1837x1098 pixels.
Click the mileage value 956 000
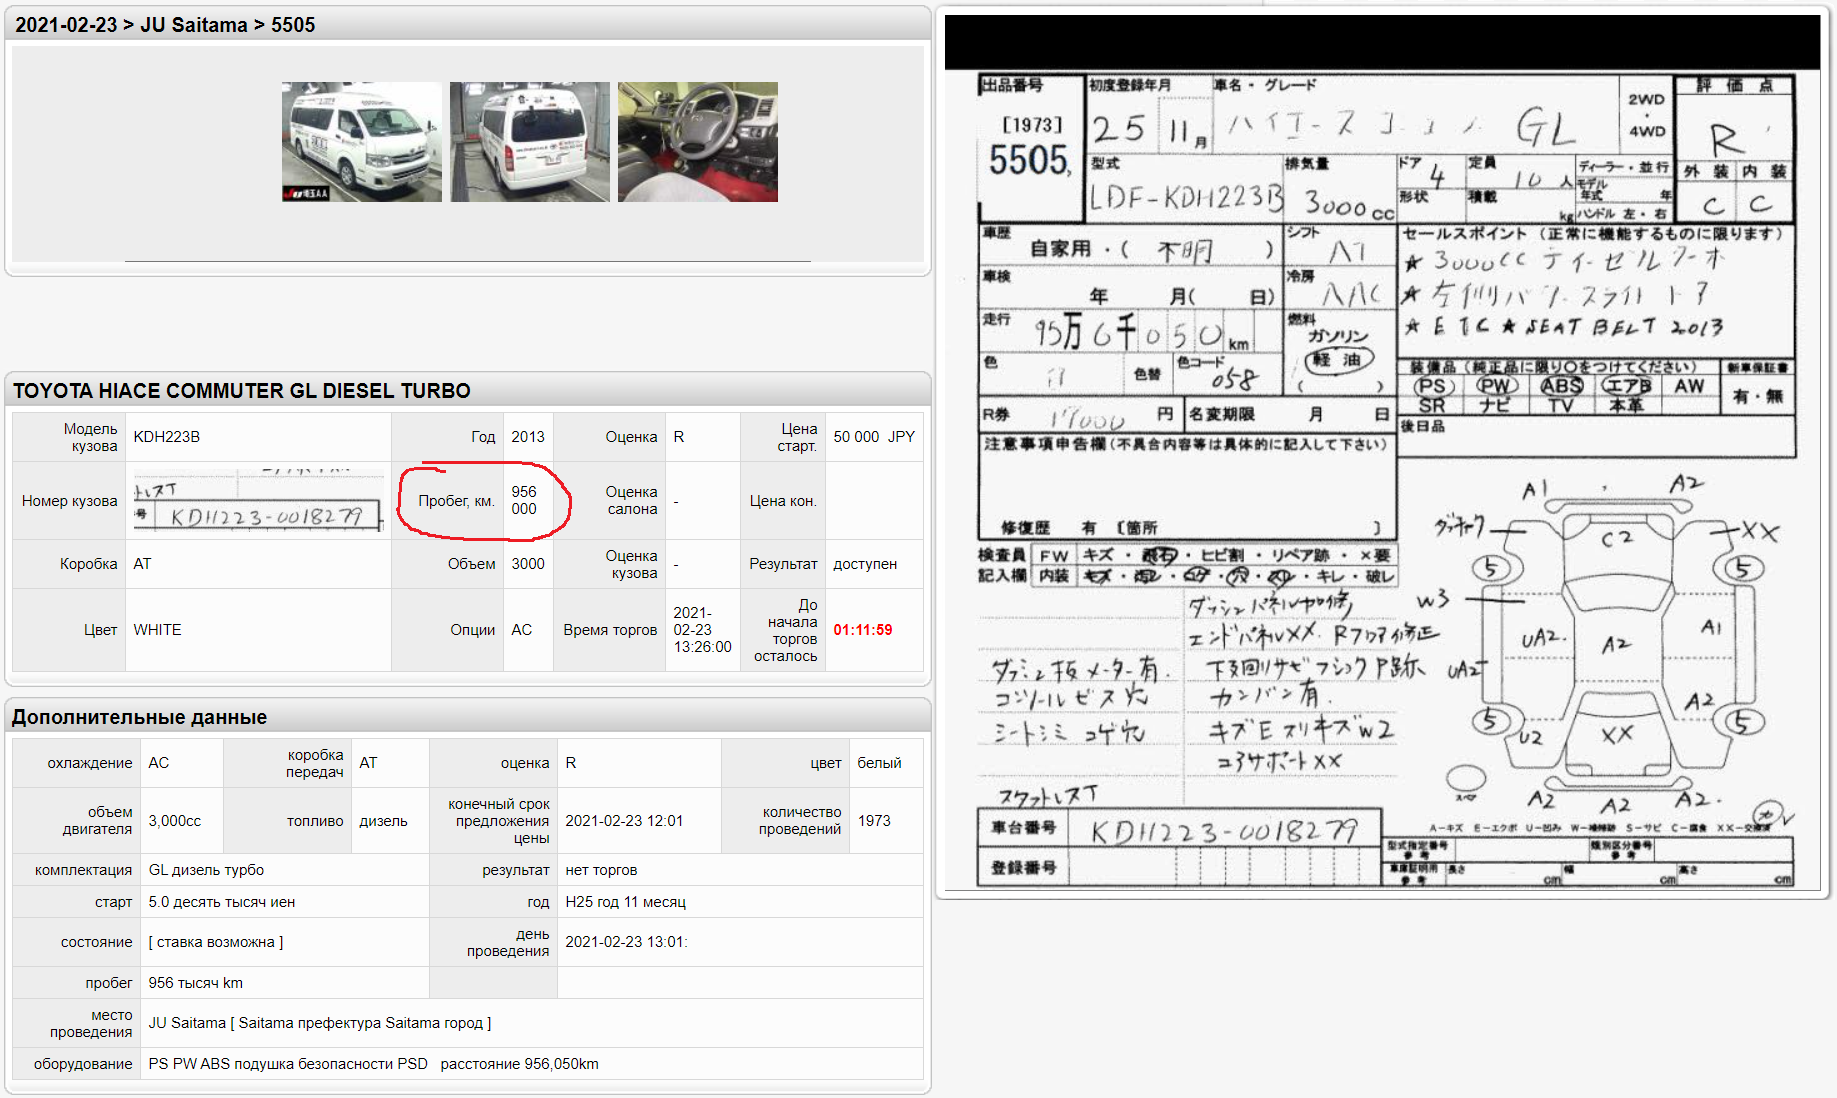524,500
